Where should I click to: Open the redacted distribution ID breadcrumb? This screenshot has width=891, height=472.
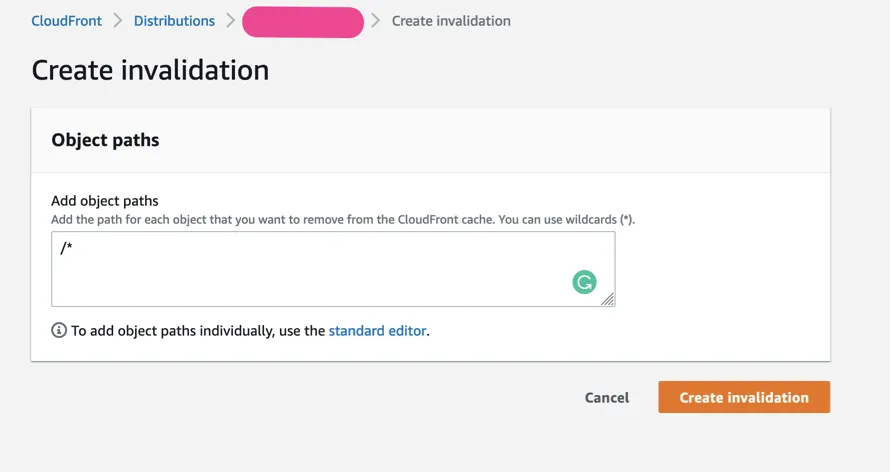[x=303, y=21]
